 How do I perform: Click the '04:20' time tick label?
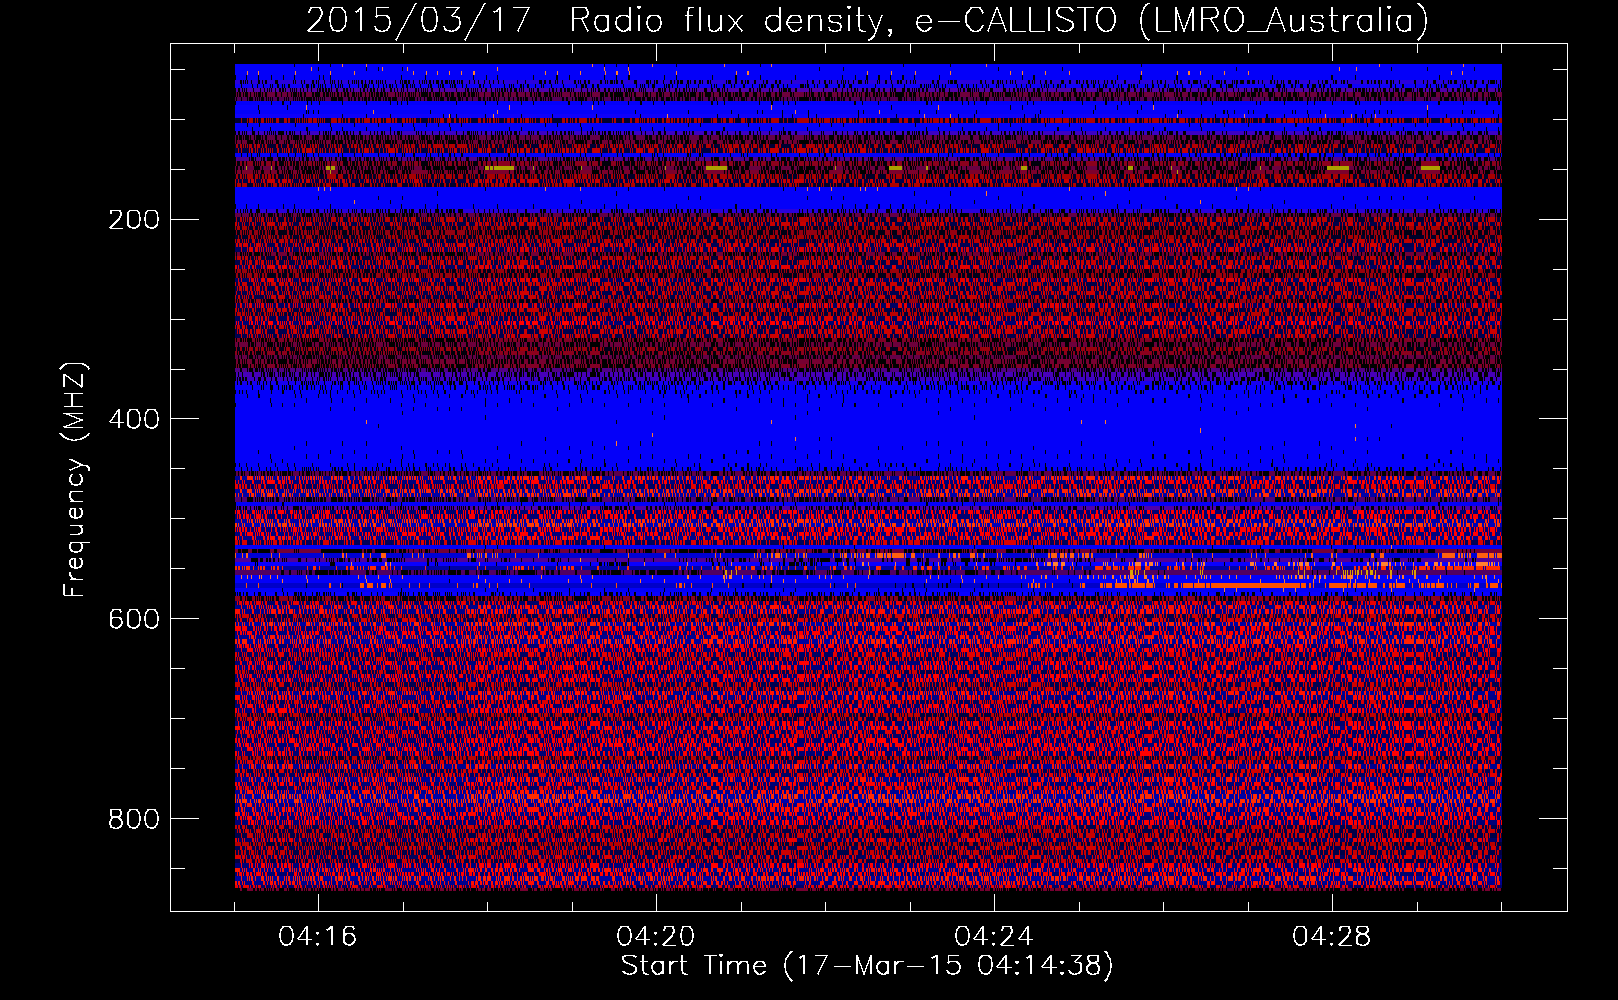point(656,937)
